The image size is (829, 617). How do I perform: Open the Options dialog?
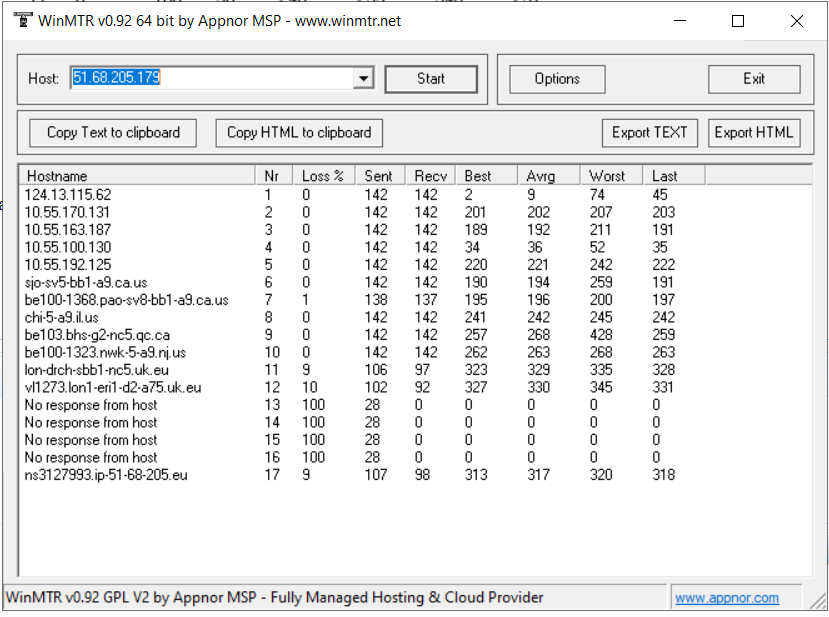point(557,79)
